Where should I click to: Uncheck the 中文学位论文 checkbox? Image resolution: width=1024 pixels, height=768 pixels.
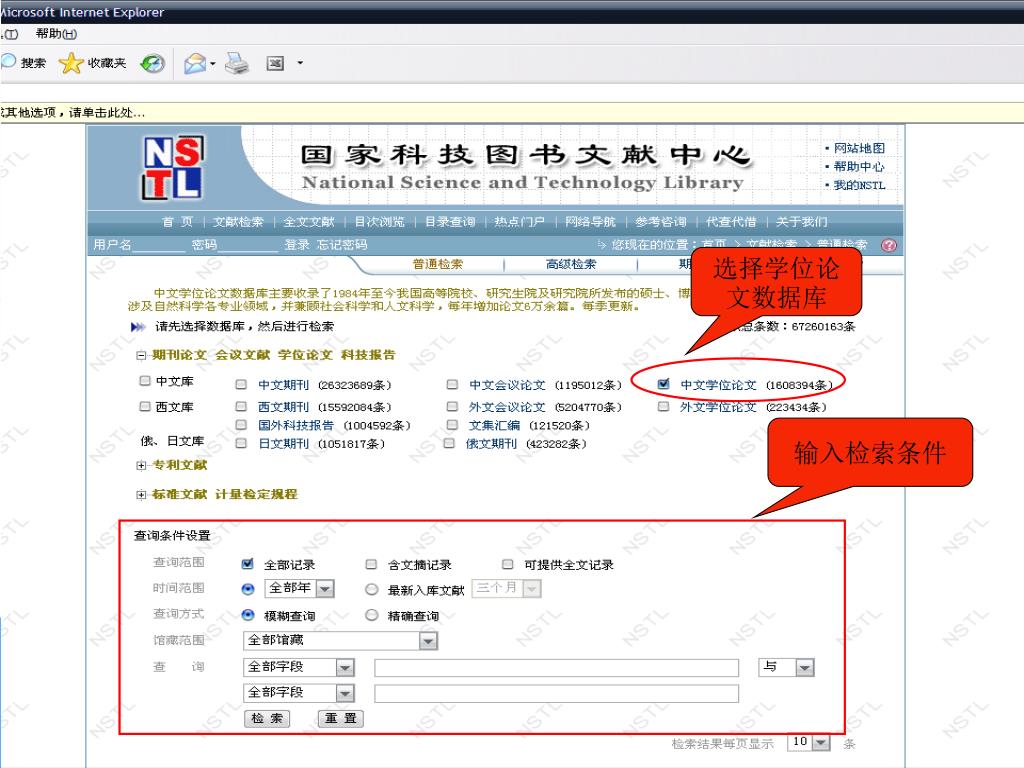(664, 384)
